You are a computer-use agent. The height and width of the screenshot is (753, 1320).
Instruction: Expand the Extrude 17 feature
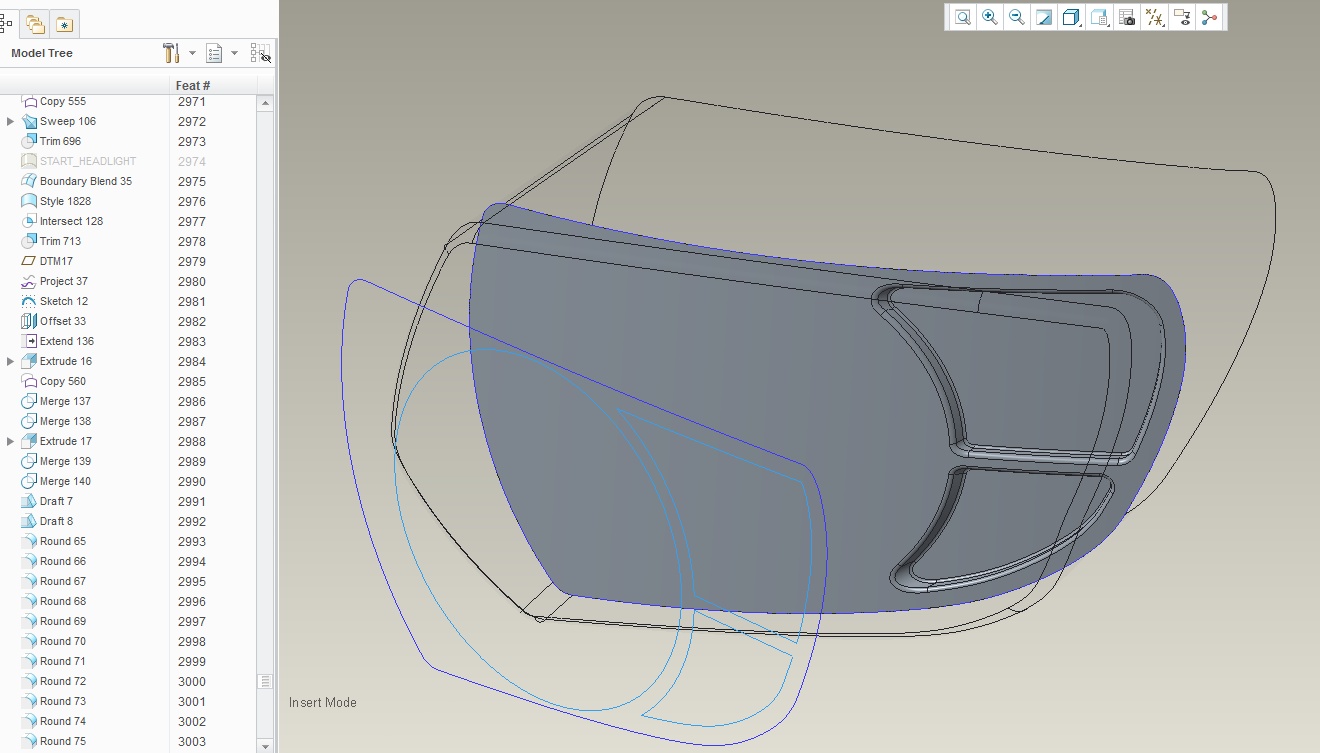[x=11, y=441]
